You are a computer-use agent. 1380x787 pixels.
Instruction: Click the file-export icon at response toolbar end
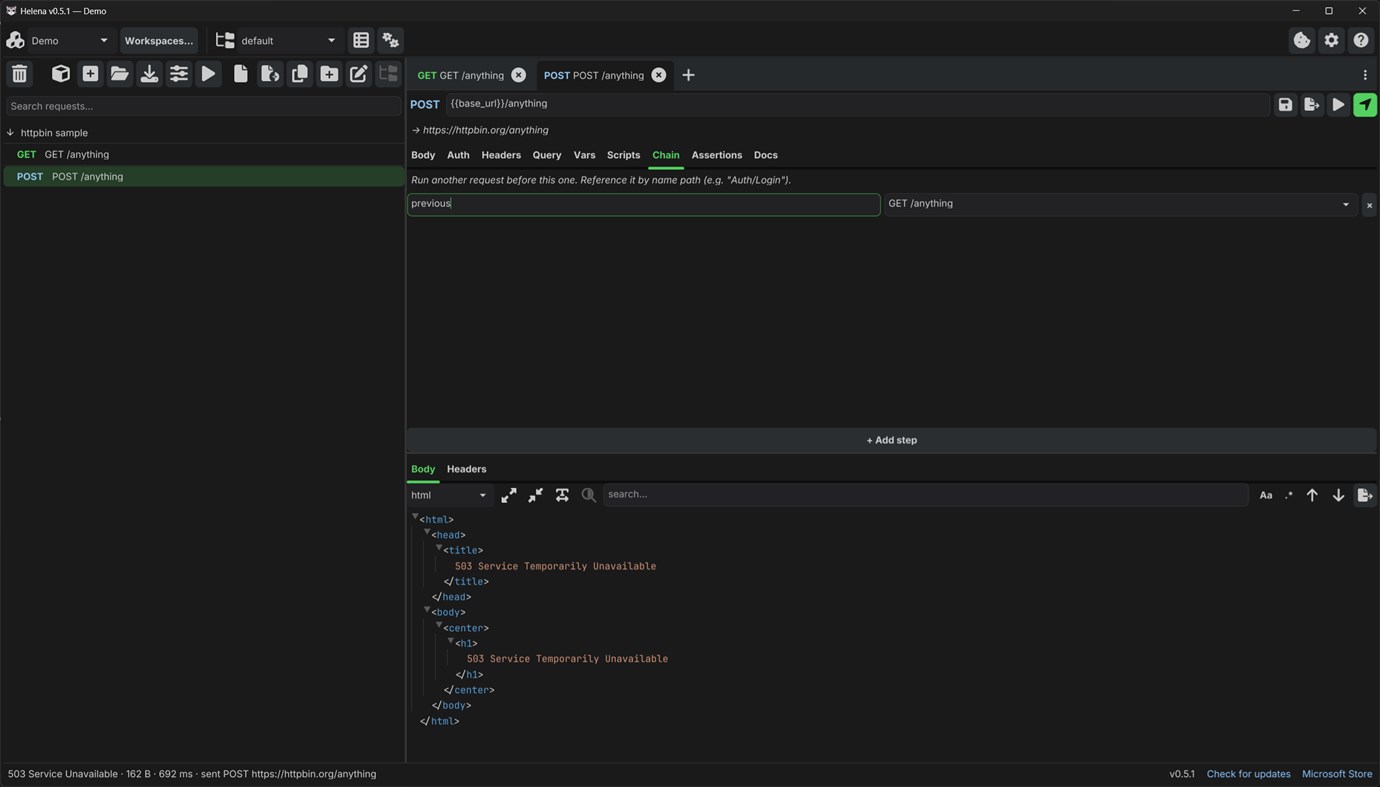coord(1365,495)
